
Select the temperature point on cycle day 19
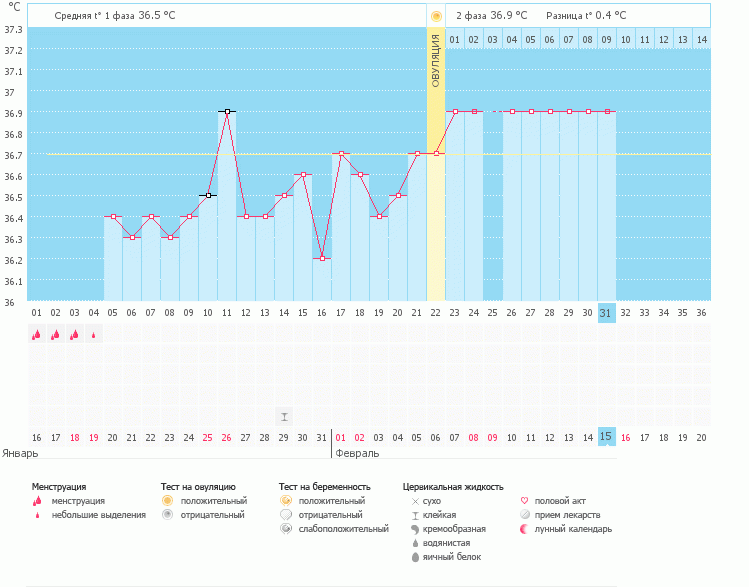click(x=379, y=216)
